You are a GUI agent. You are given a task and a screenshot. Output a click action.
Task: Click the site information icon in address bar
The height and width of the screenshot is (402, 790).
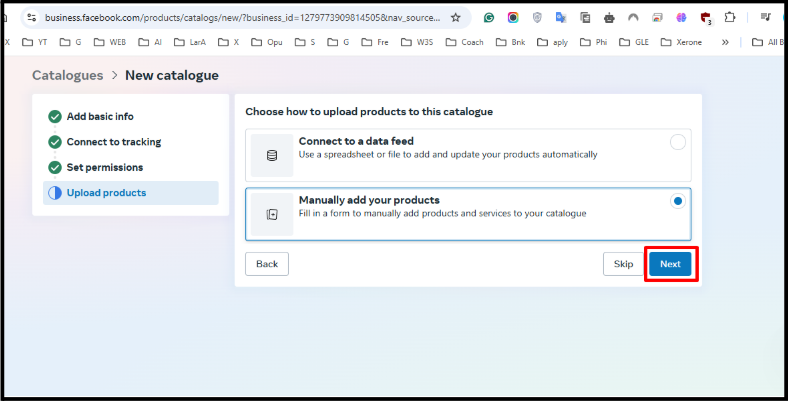pyautogui.click(x=31, y=17)
